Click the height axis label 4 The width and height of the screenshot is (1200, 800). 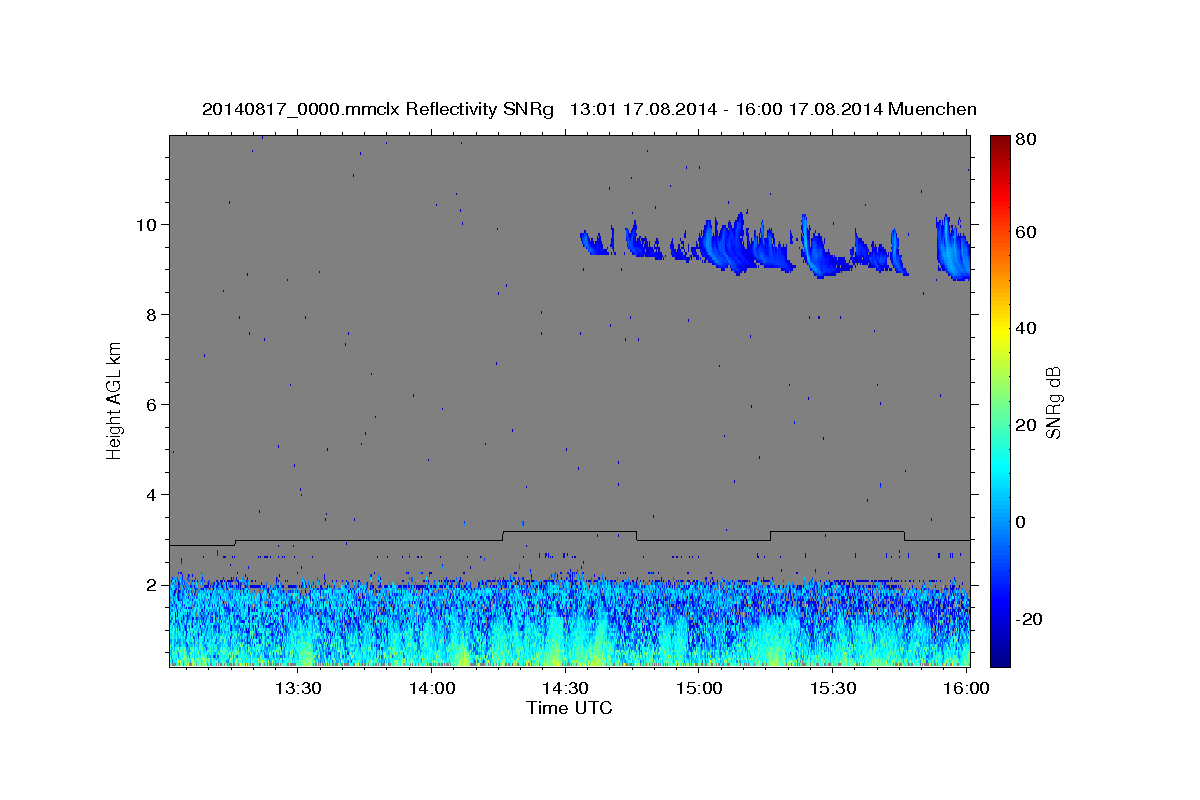coord(153,494)
